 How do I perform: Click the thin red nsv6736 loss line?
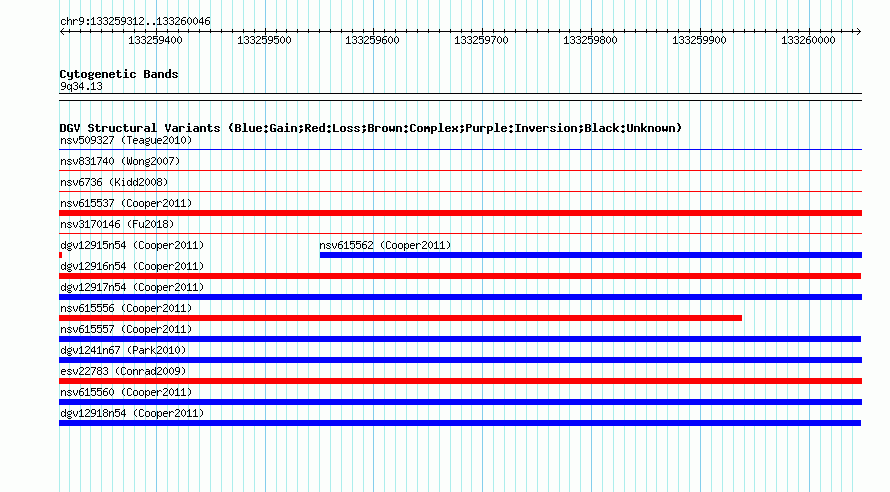tap(460, 191)
